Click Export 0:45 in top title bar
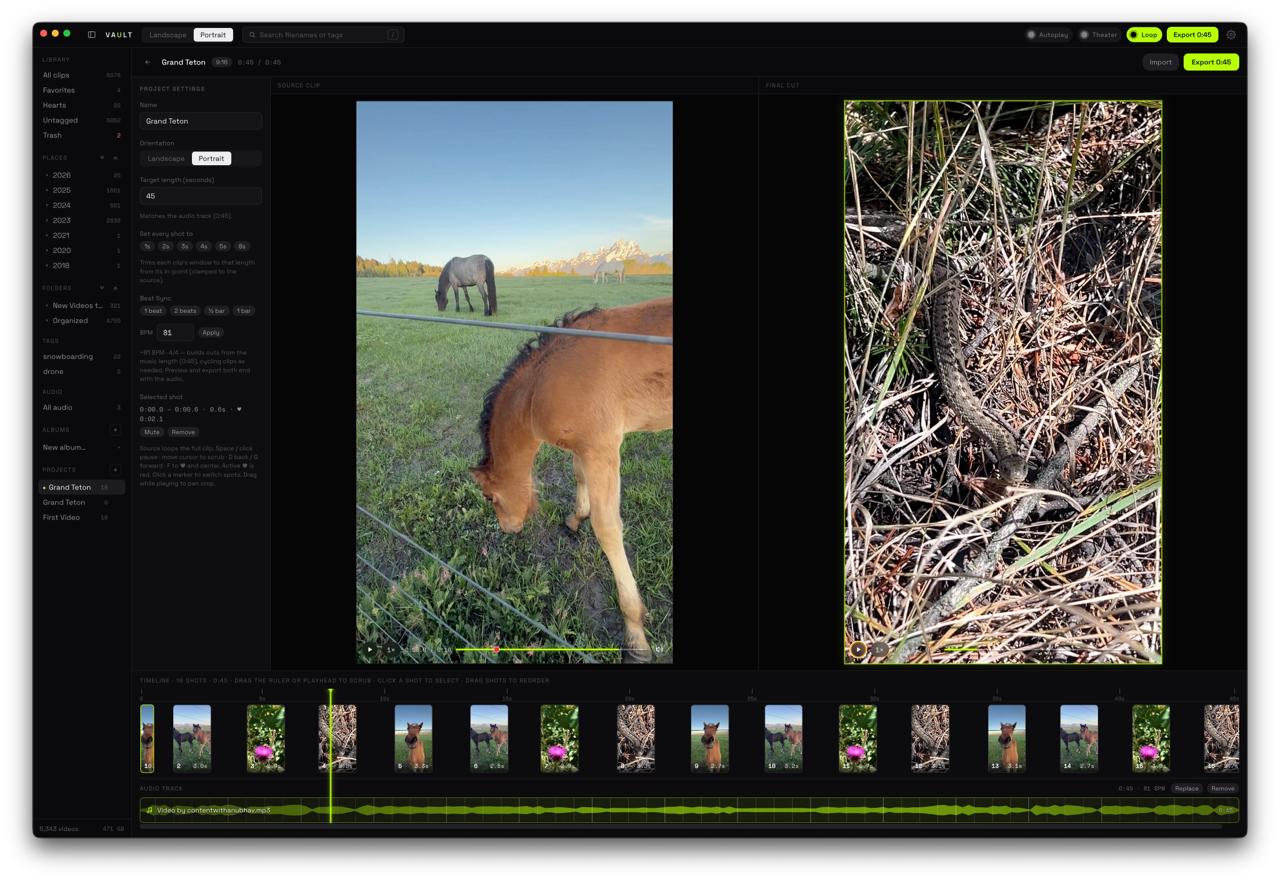The image size is (1280, 881). pyautogui.click(x=1192, y=35)
